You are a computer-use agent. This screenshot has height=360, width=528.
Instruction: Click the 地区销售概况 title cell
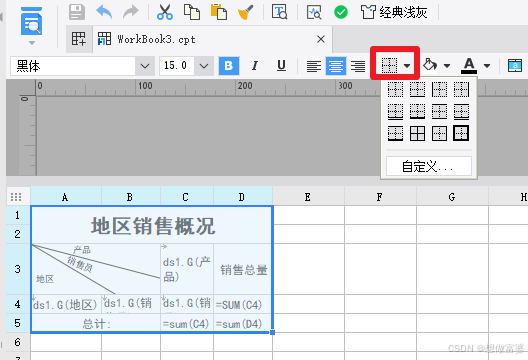[152, 225]
